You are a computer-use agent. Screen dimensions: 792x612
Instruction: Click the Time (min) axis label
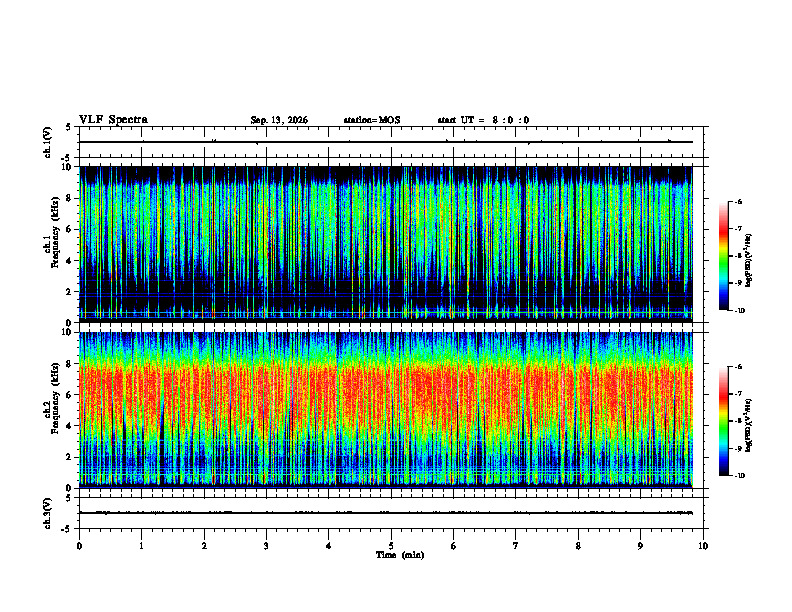tap(400, 555)
